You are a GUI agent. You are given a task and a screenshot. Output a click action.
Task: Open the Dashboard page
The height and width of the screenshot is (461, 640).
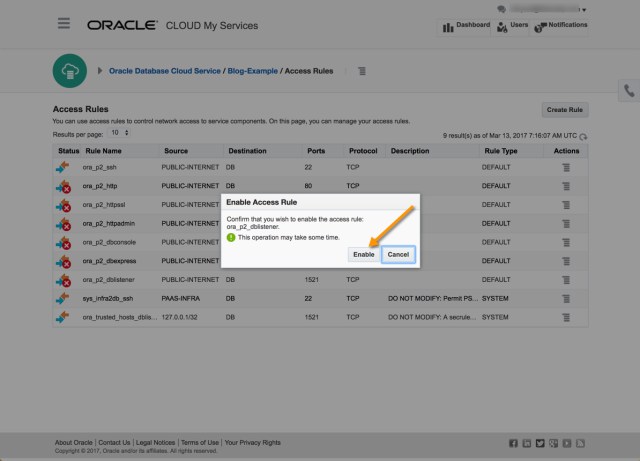[466, 27]
